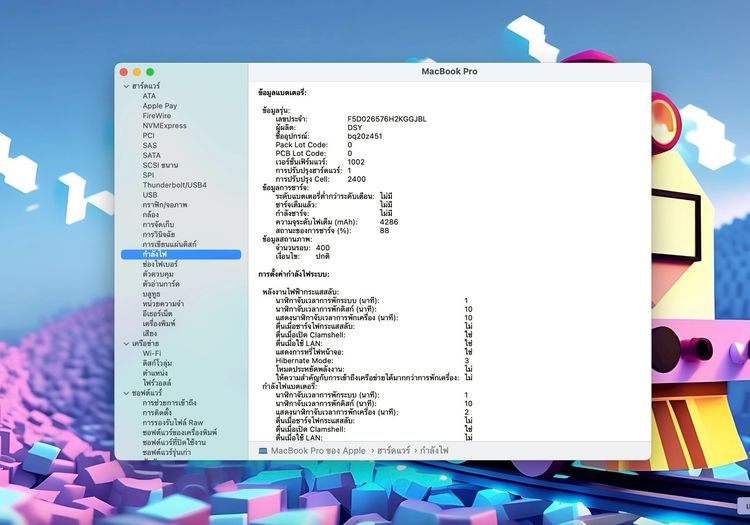
Task: Click the yellow minimize window button
Action: 137,72
